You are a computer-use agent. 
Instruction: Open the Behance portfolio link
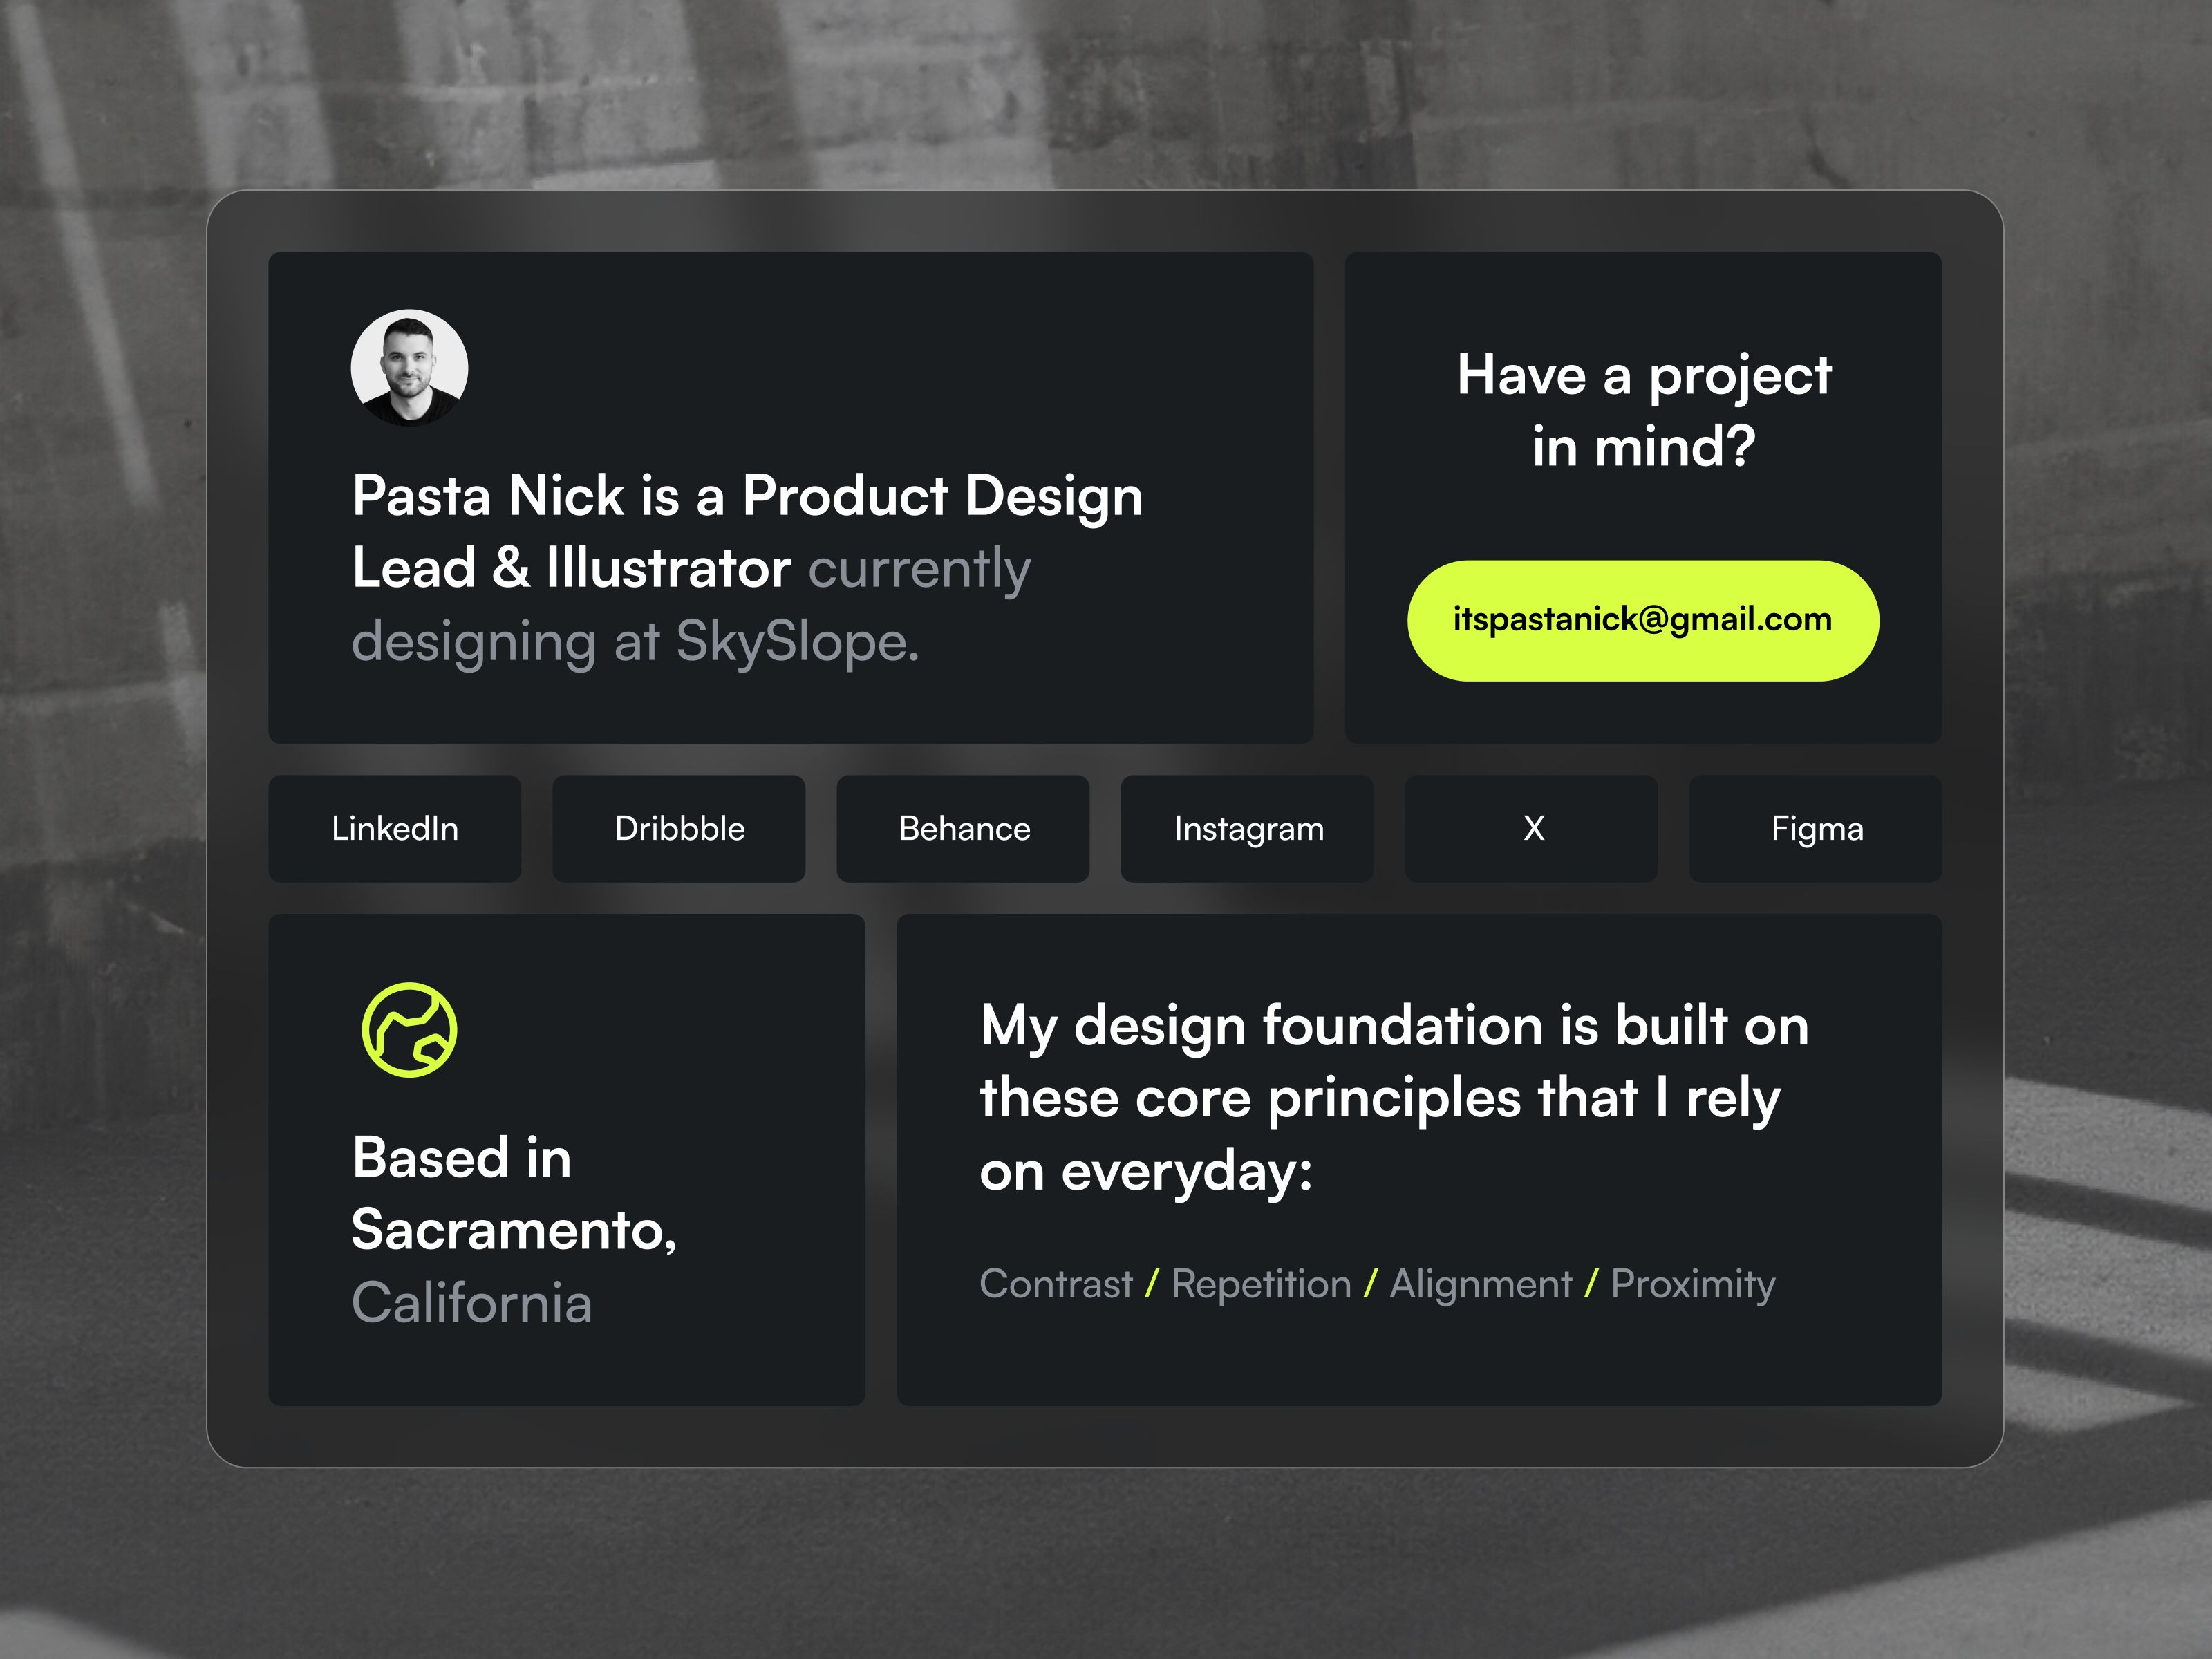[963, 829]
